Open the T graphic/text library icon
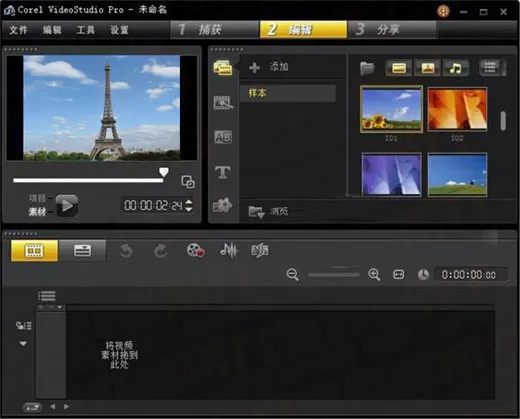This screenshot has height=419, width=520. [x=223, y=172]
